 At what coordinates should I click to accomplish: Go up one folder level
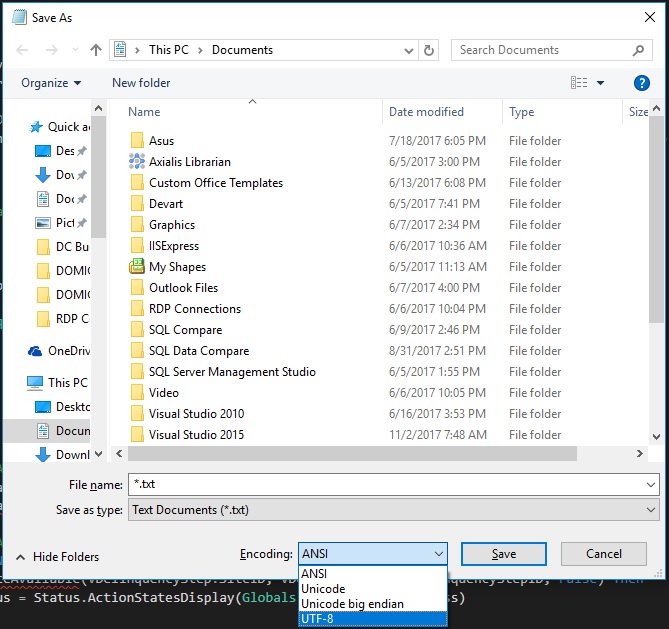tap(96, 50)
